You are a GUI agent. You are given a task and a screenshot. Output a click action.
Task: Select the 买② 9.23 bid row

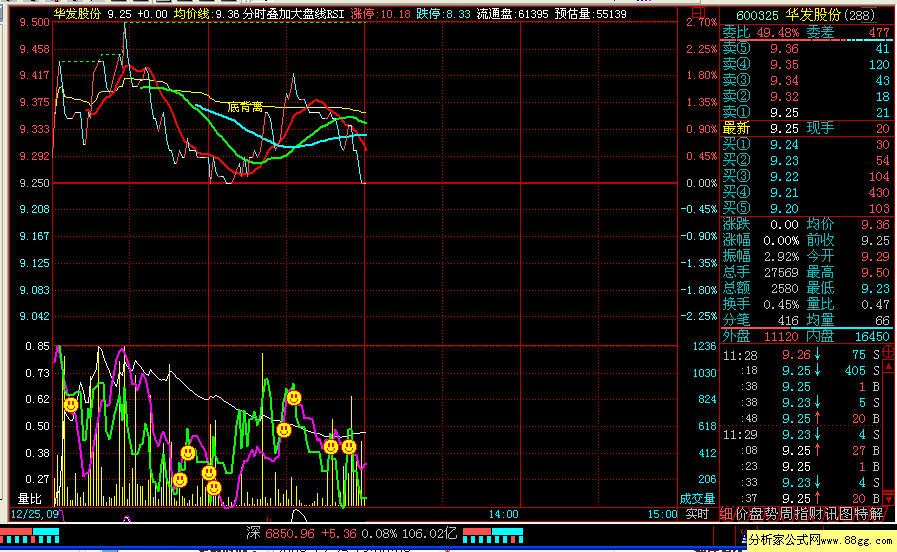(x=806, y=161)
